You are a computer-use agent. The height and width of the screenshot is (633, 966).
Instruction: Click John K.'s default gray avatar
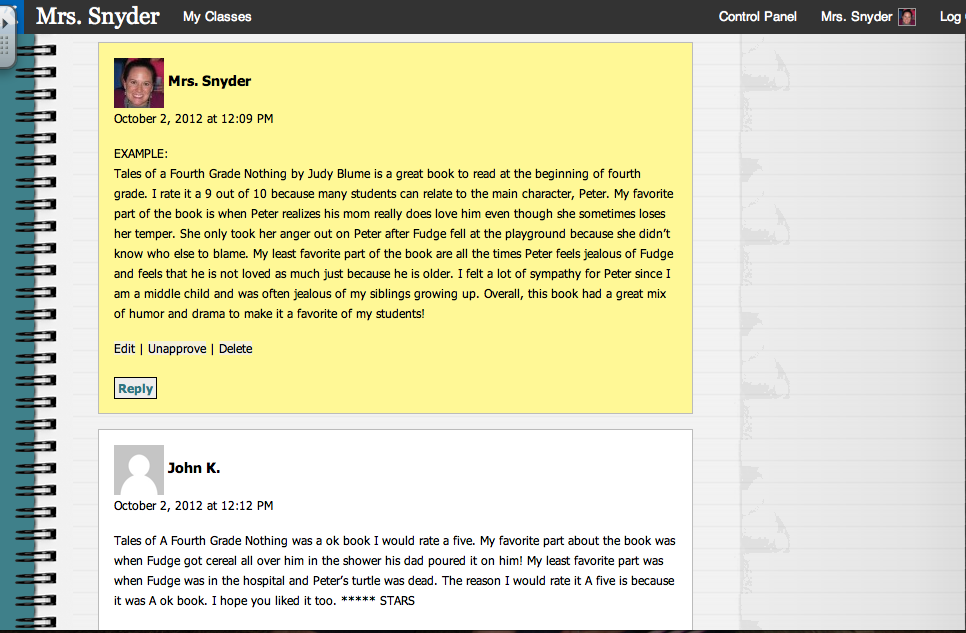click(139, 470)
